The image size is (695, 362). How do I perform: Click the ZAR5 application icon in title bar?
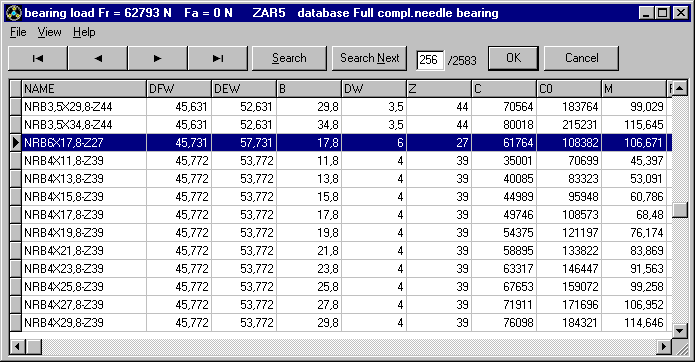[x=14, y=13]
